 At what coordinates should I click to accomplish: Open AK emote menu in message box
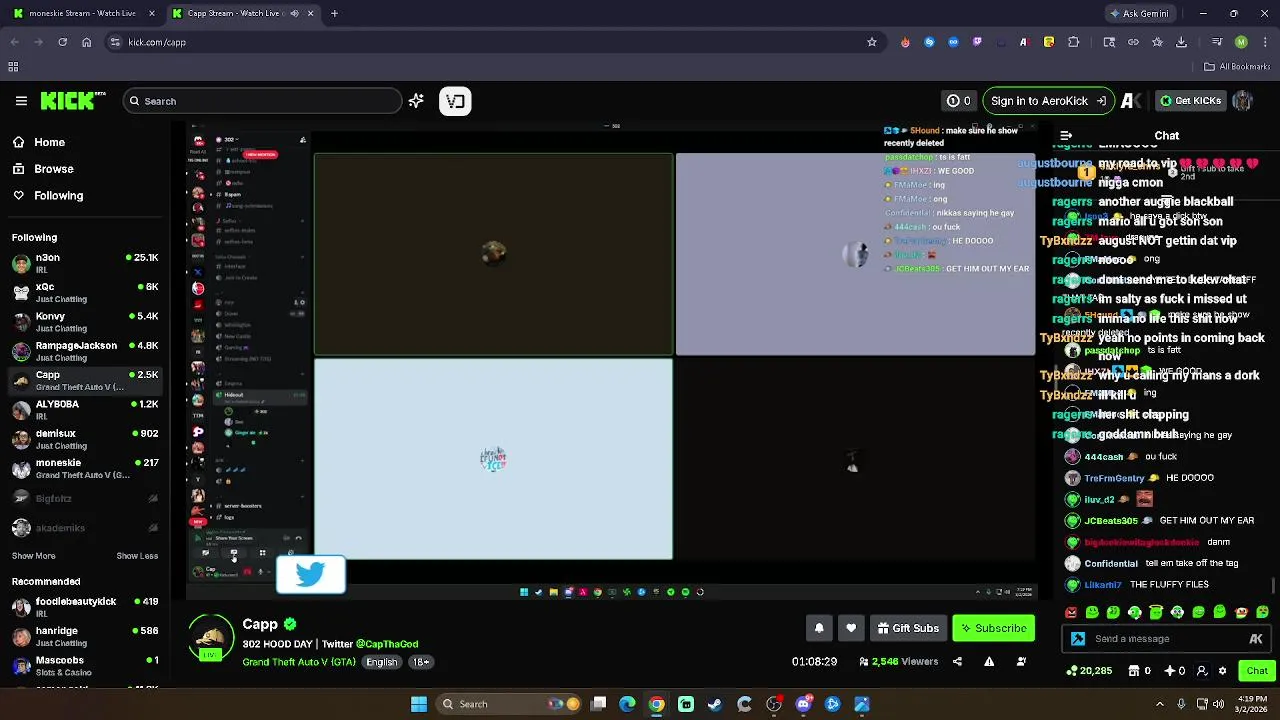[x=1256, y=639]
